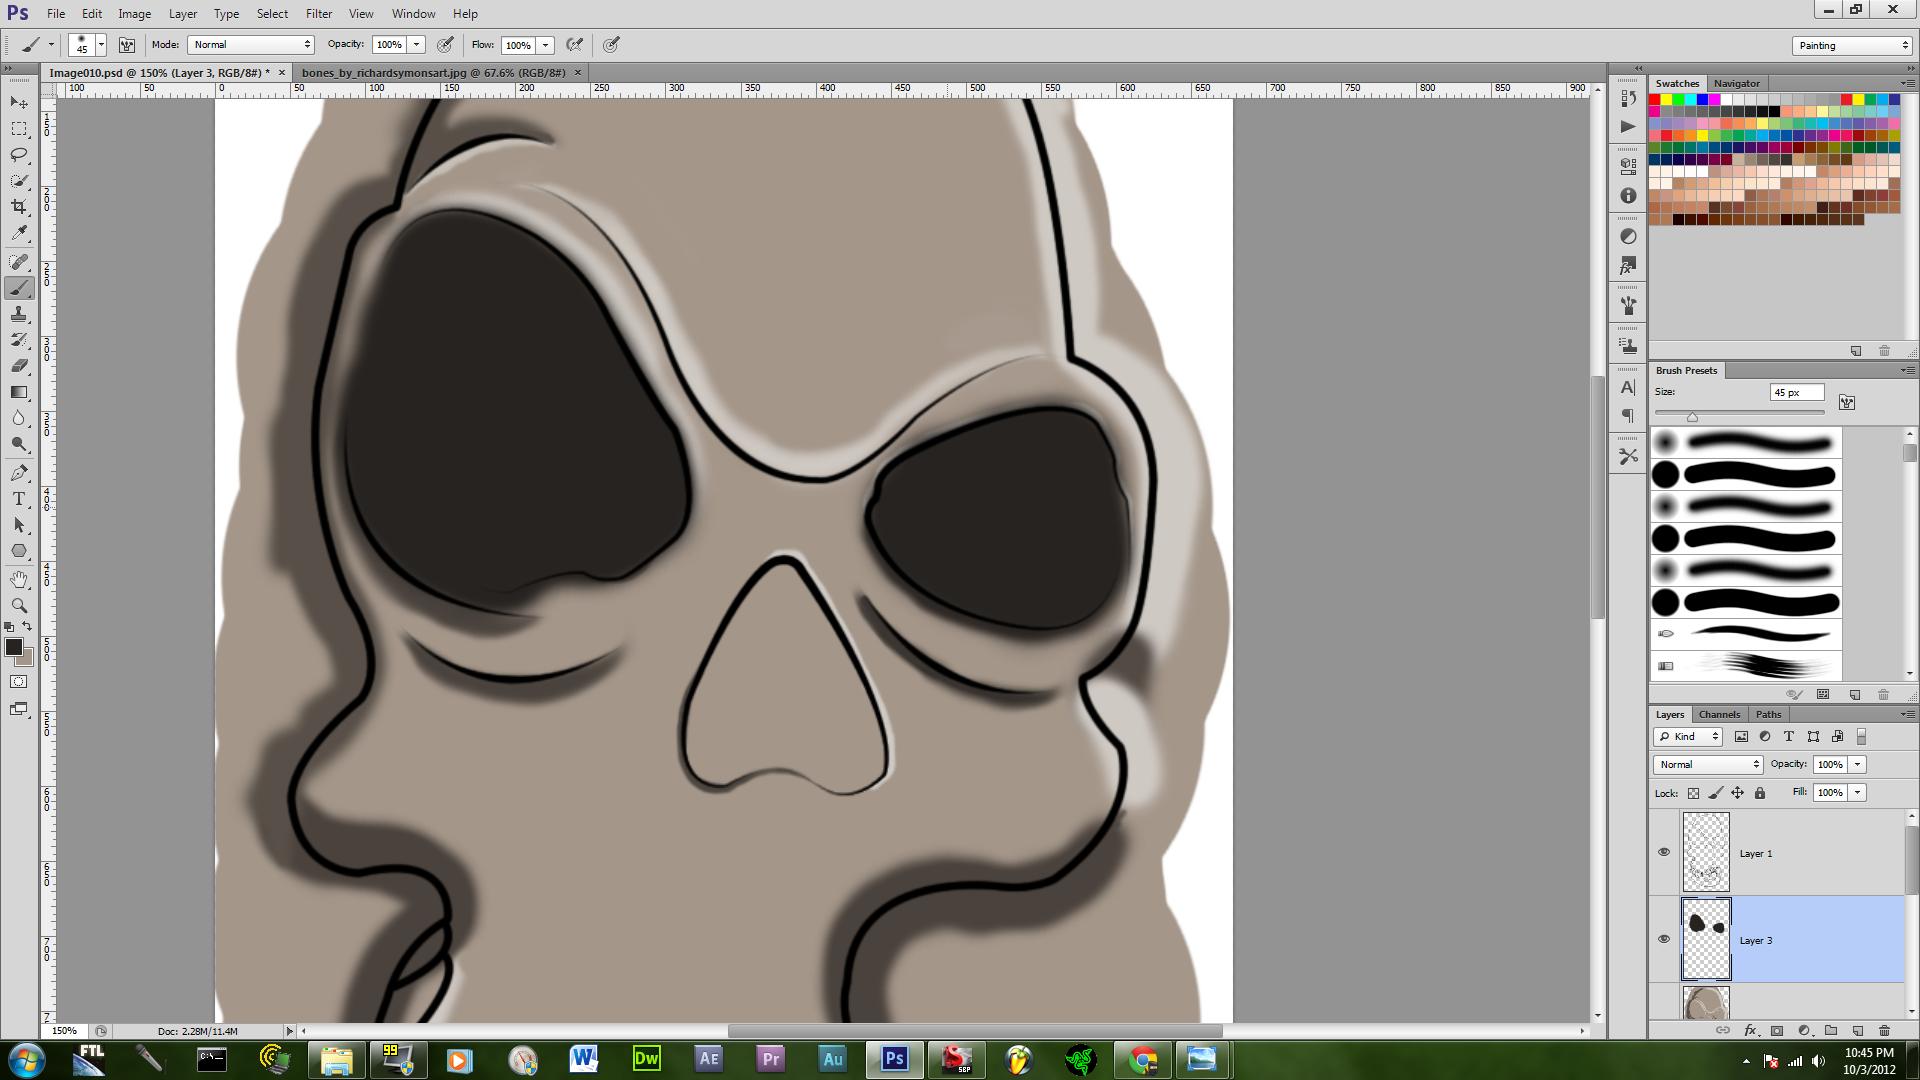Click the brush size input field
1920x1080 pixels.
1797,393
